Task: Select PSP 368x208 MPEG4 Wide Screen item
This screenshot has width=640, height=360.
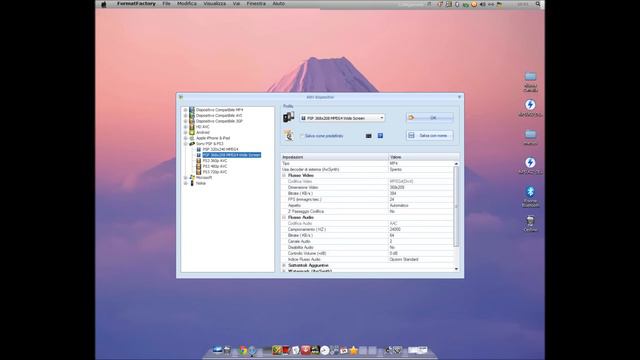Action: 231,155
